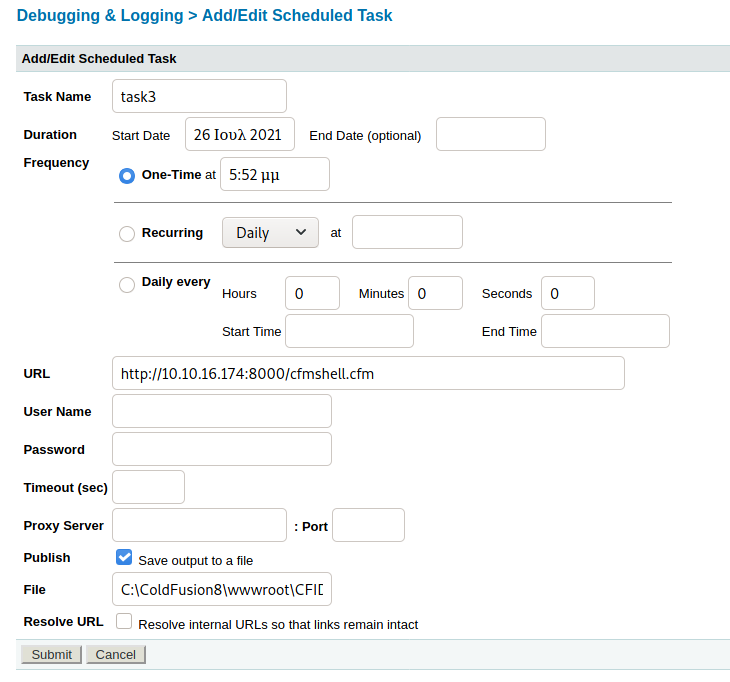Image resolution: width=730 pixels, height=682 pixels.
Task: Click the File path field
Action: pyautogui.click(x=222, y=589)
